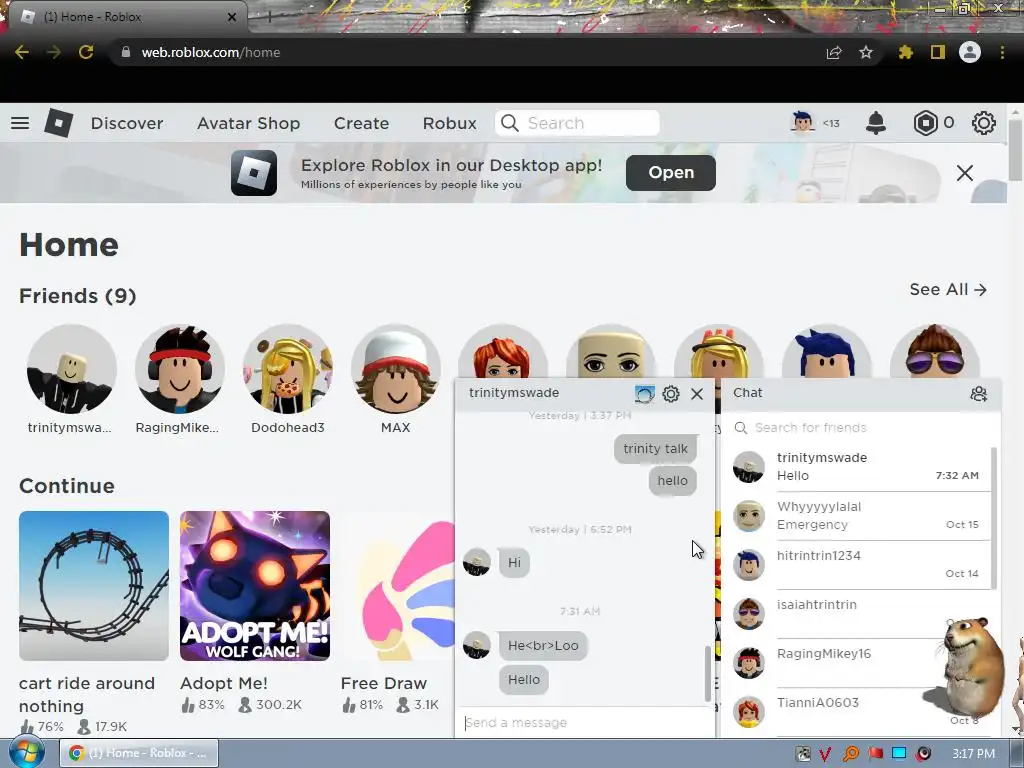Click the Robux balance icon

click(x=925, y=123)
